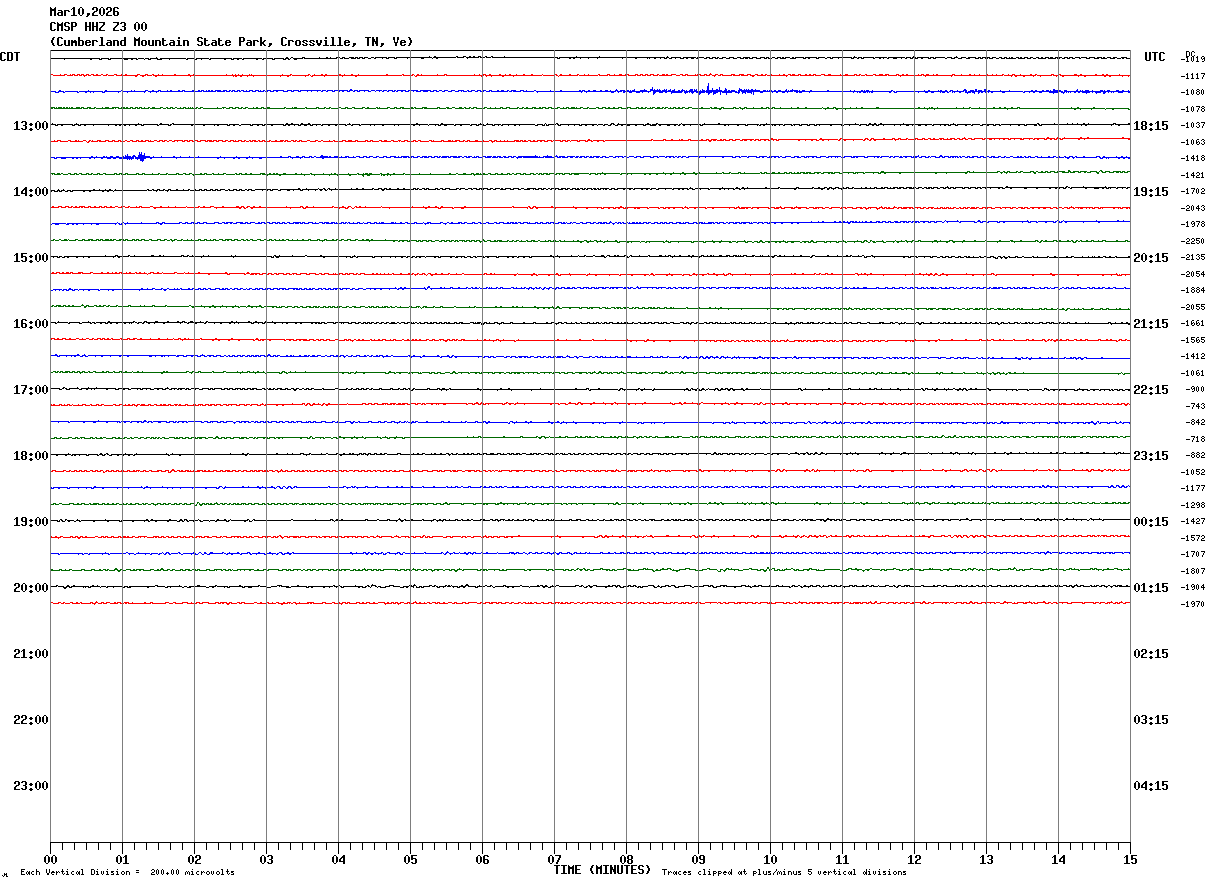Click the DC offset value -718
The image size is (1210, 886).
(1196, 439)
